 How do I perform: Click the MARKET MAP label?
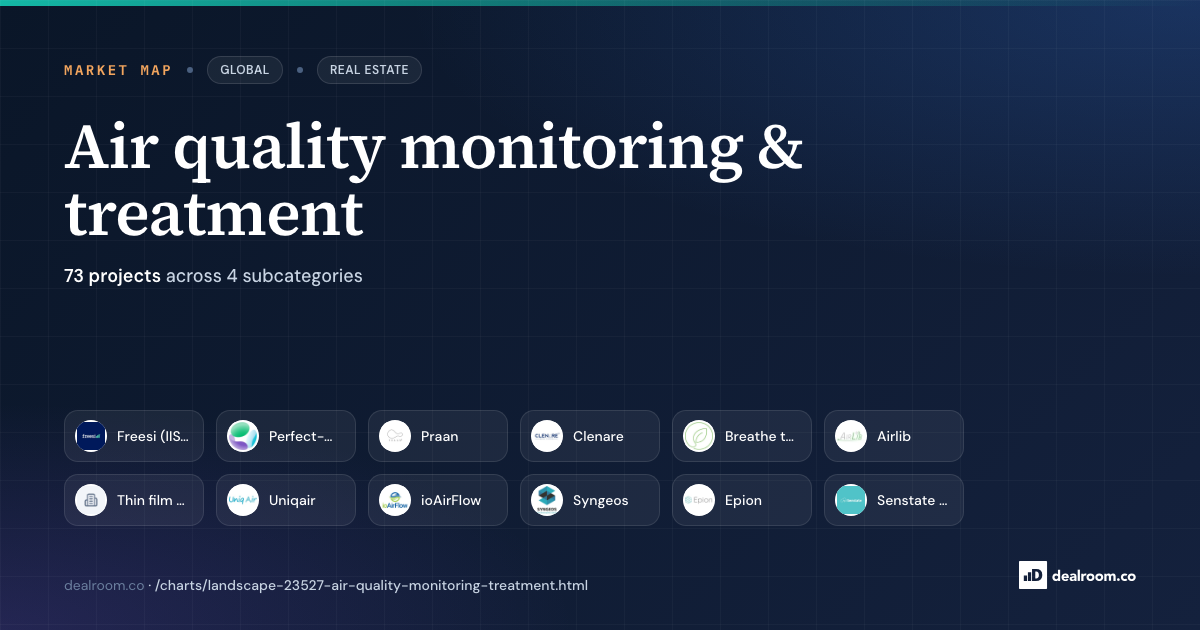click(118, 70)
